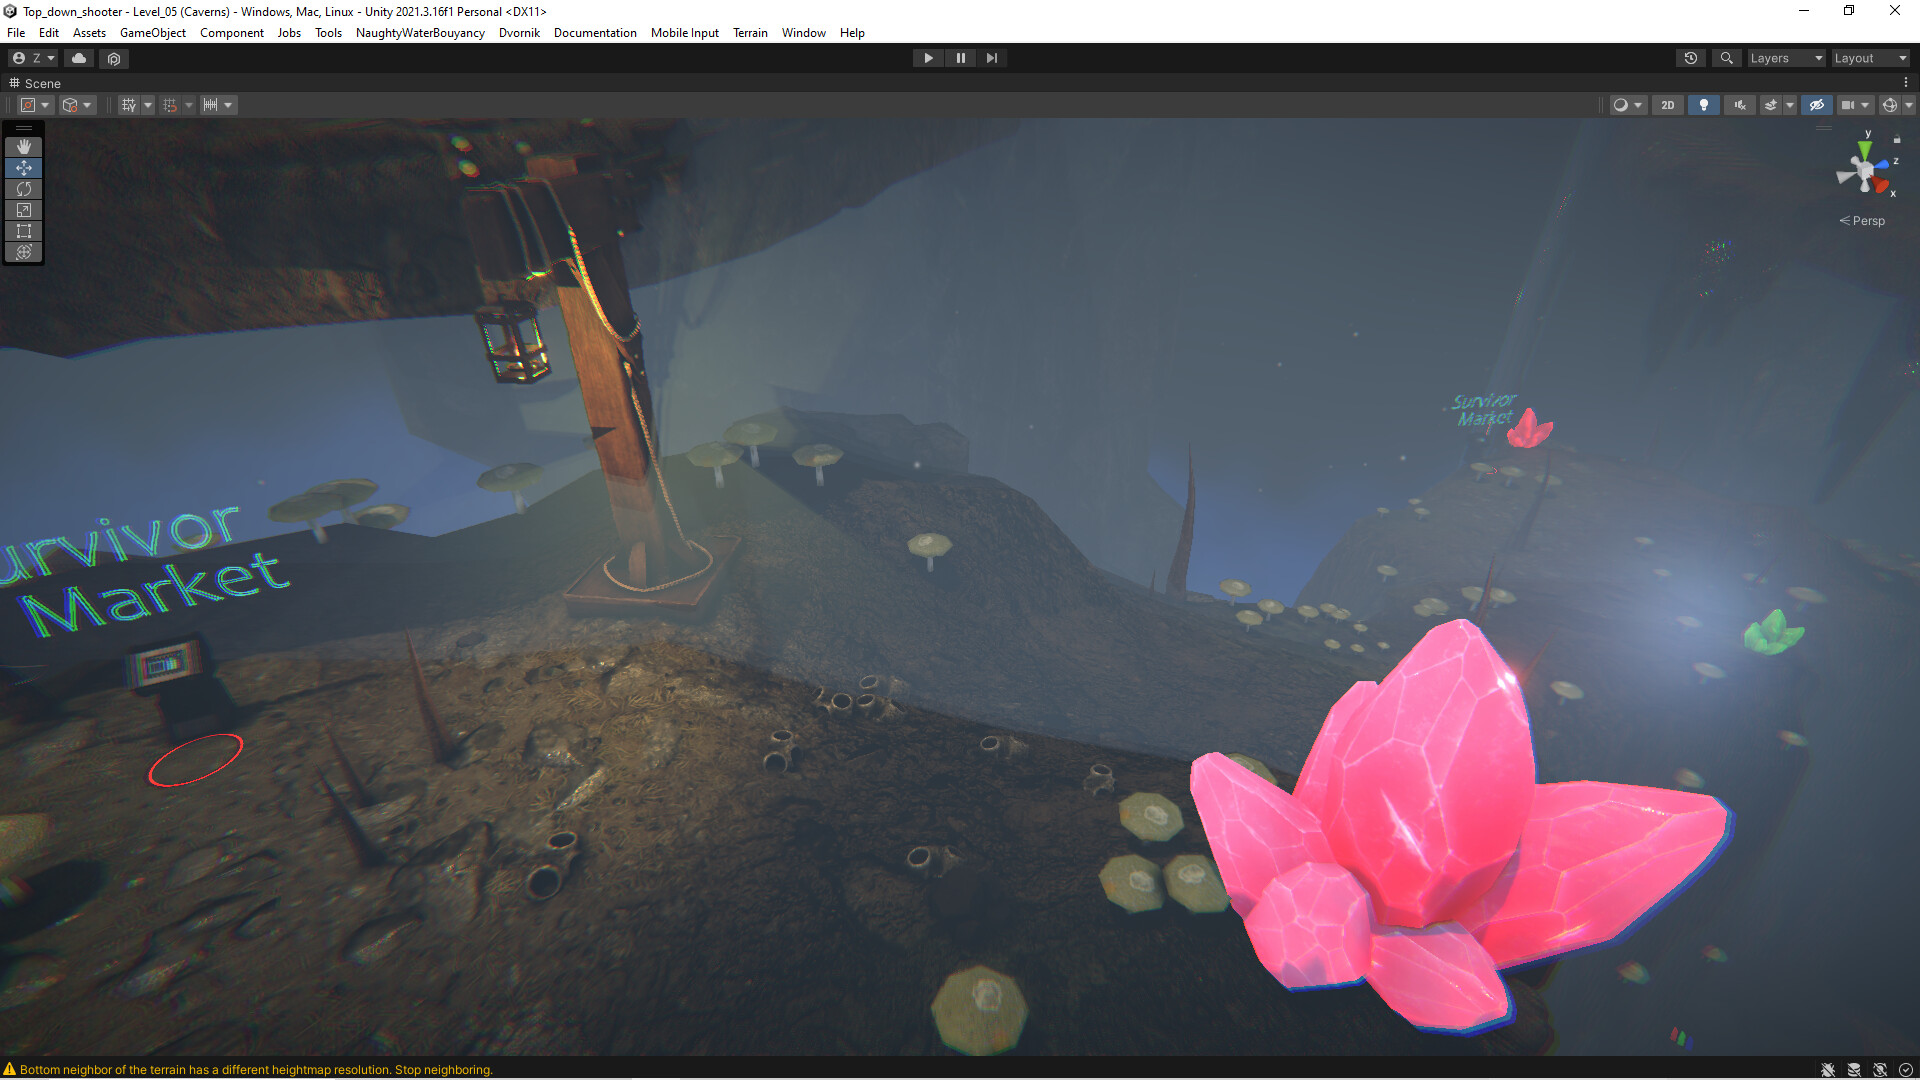Screen dimensions: 1920x1080
Task: Open the undo history panel
Action: coord(1691,58)
